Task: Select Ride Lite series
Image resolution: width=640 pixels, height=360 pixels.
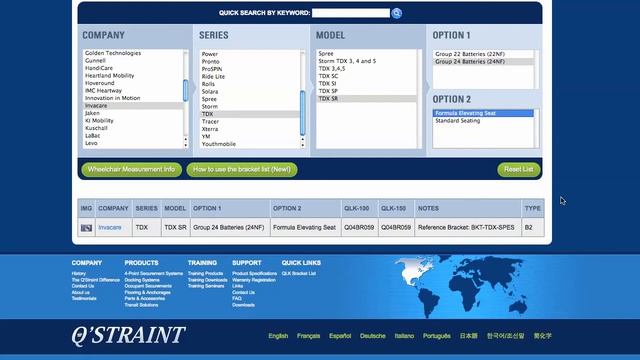Action: [x=213, y=76]
